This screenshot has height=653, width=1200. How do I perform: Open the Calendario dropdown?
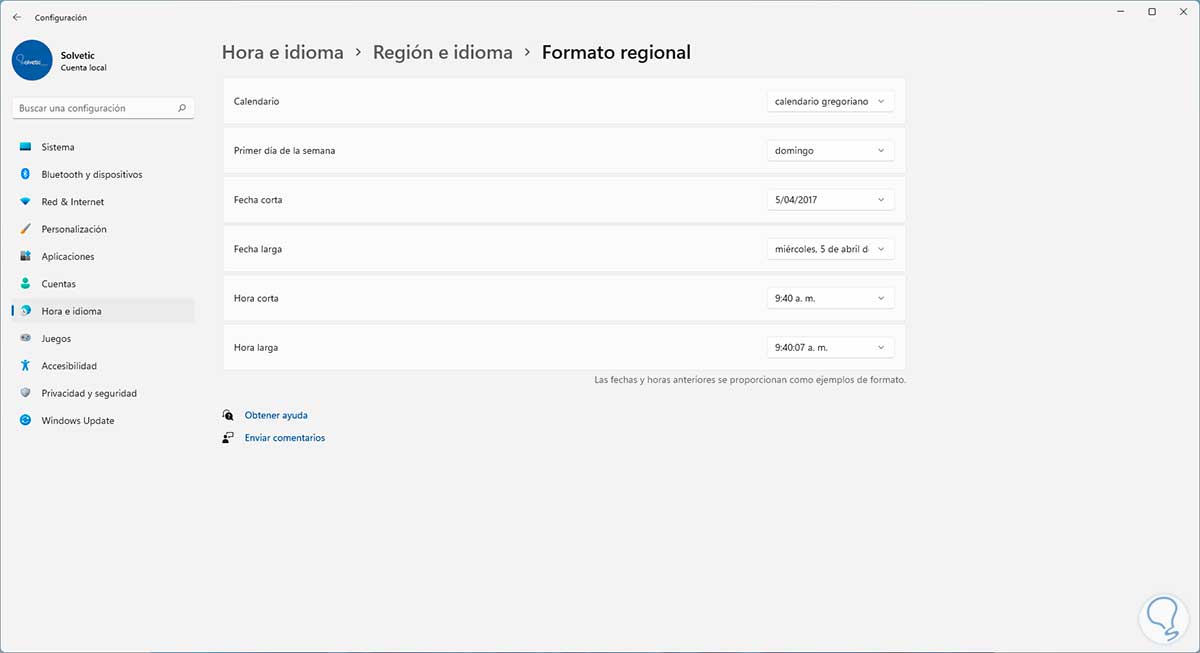coord(830,101)
